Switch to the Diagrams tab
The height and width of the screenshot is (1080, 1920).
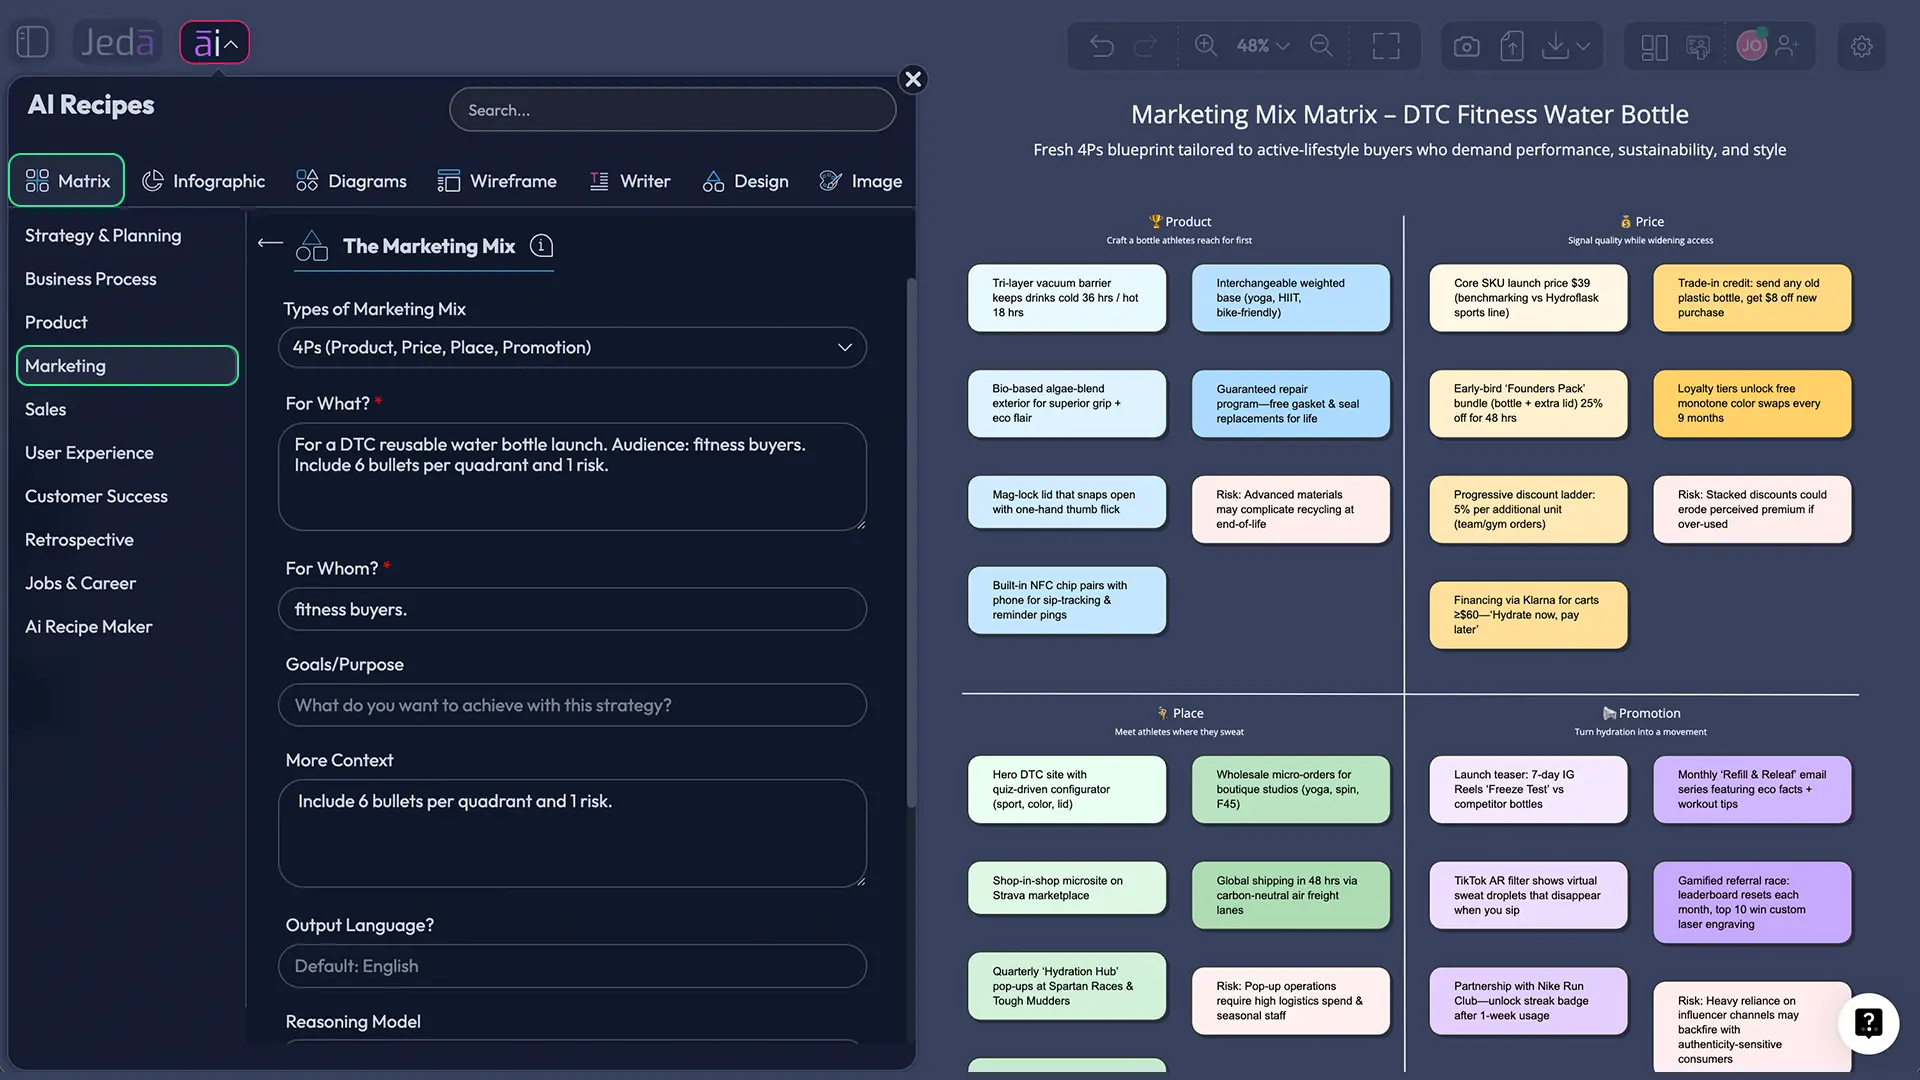pyautogui.click(x=352, y=181)
